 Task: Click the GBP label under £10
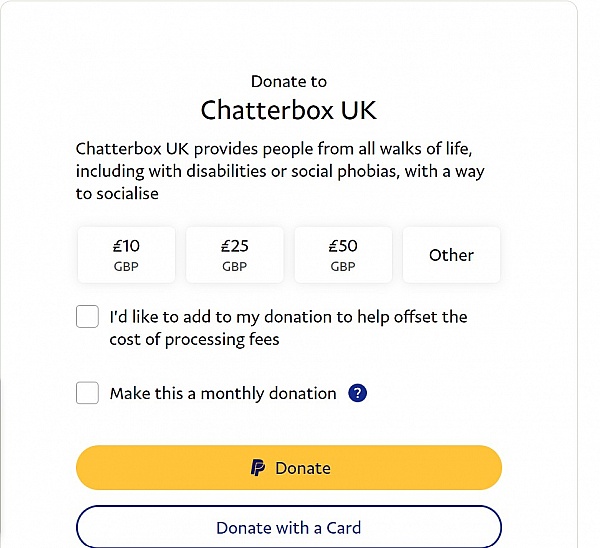126,266
